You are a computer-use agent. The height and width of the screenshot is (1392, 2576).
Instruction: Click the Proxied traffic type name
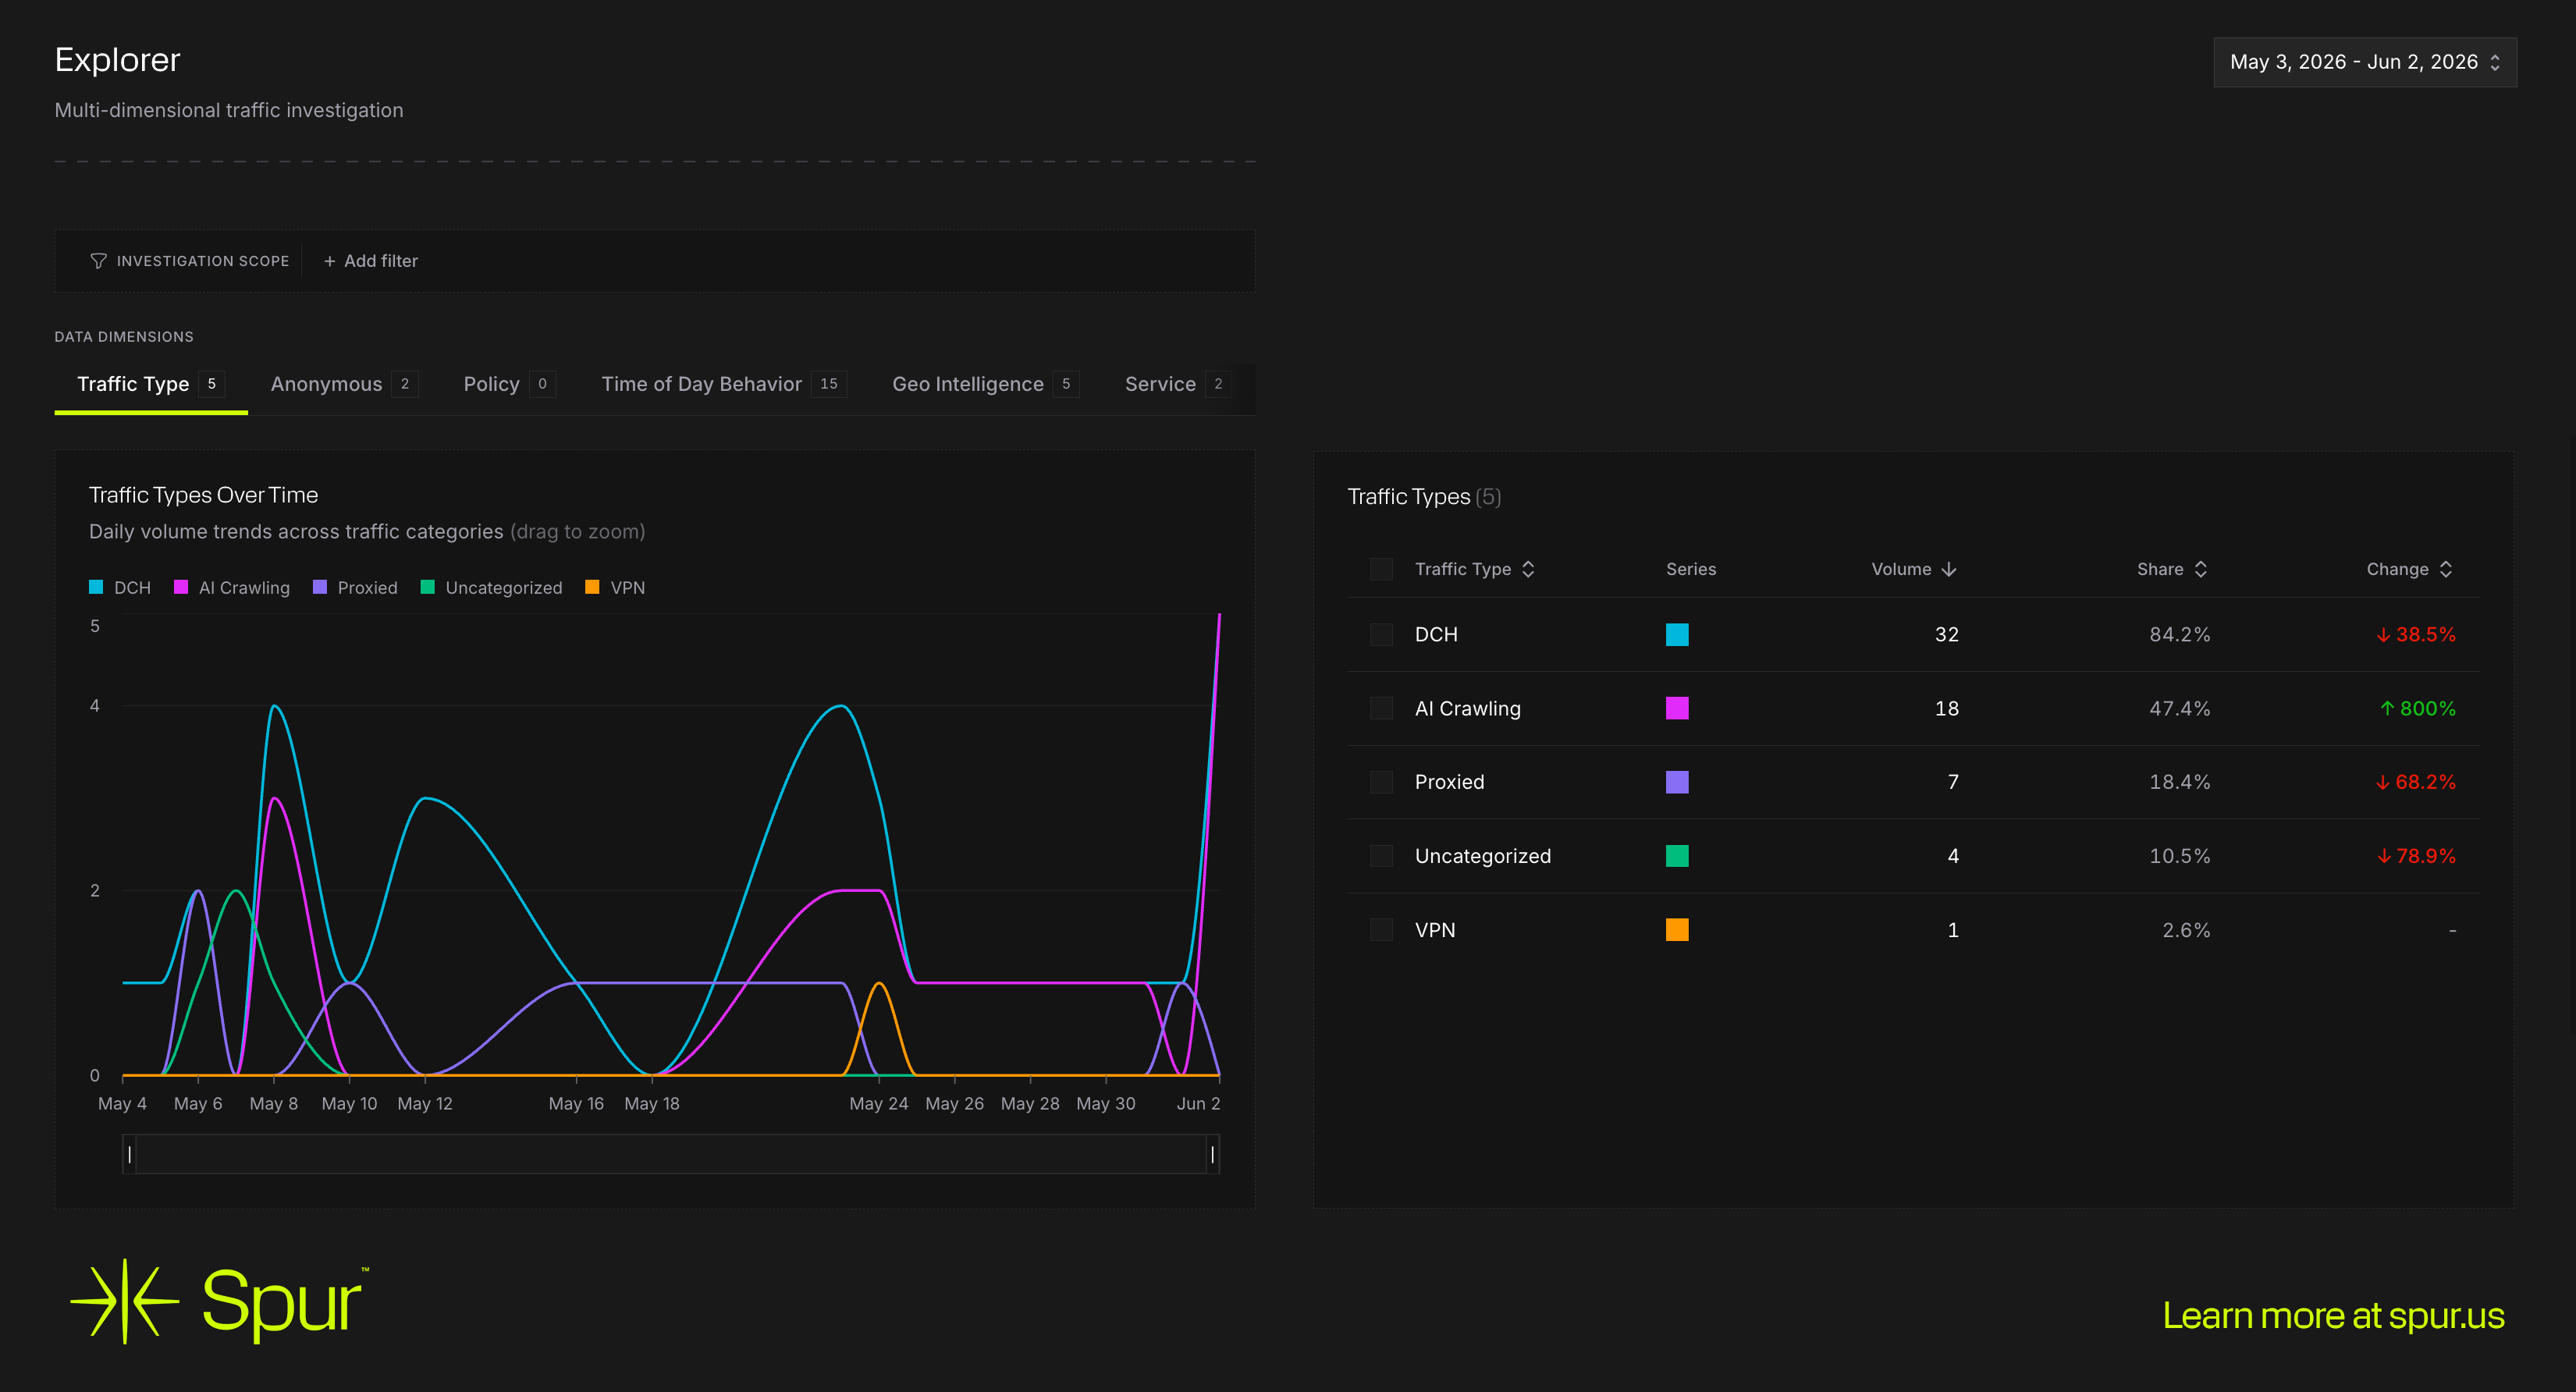[x=1449, y=782]
